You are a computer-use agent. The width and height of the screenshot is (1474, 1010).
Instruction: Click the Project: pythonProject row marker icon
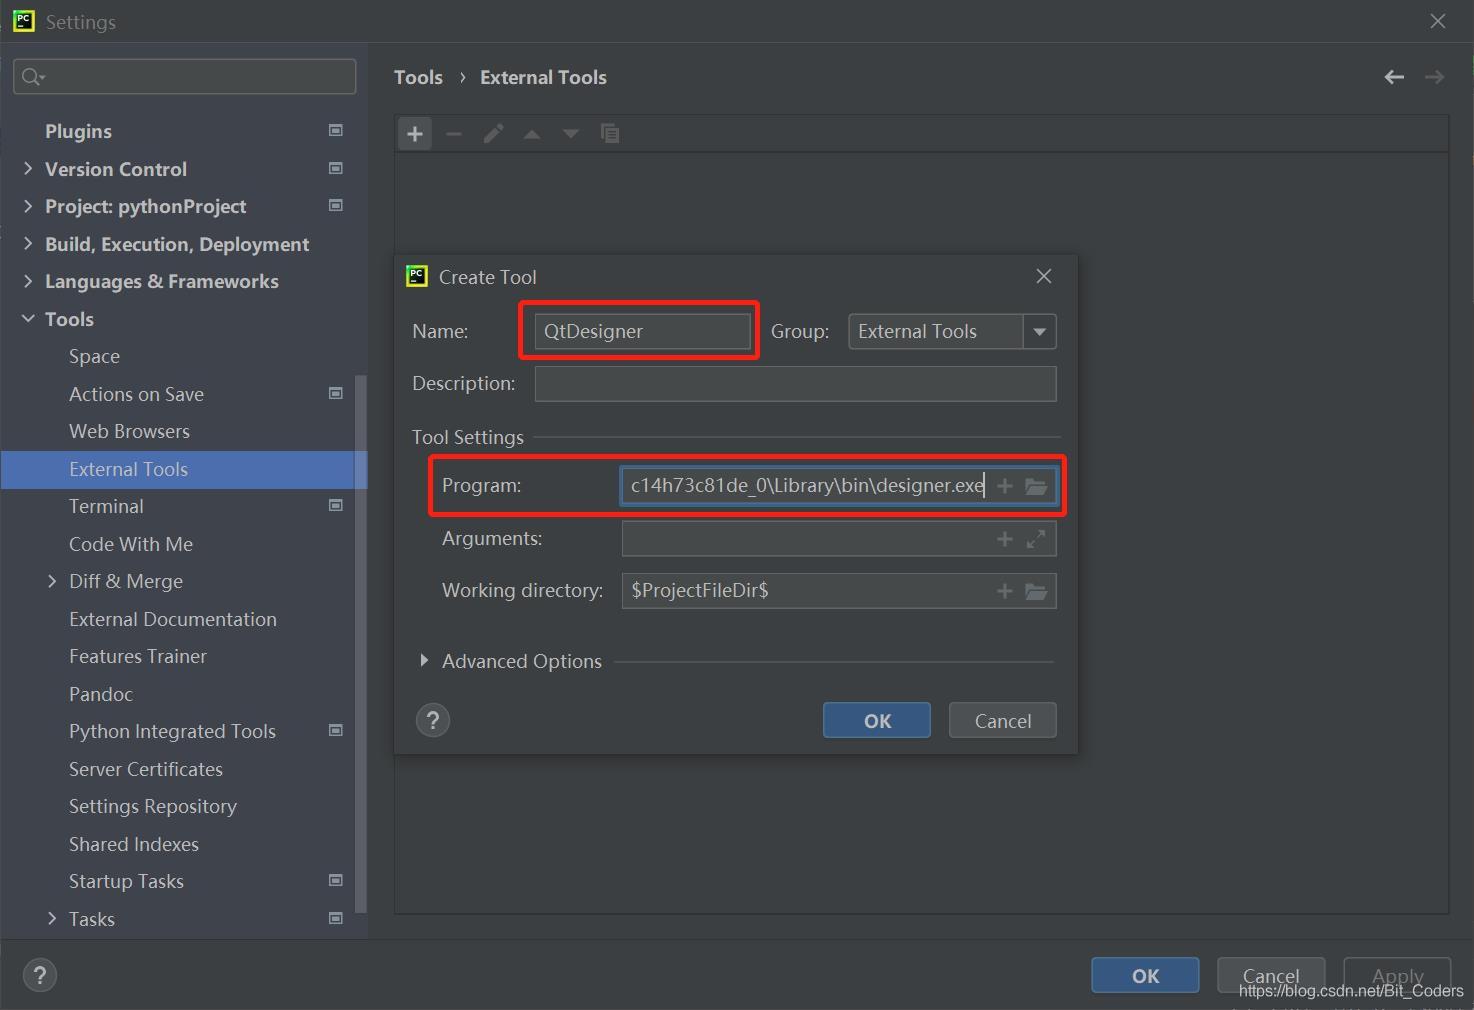(x=336, y=205)
